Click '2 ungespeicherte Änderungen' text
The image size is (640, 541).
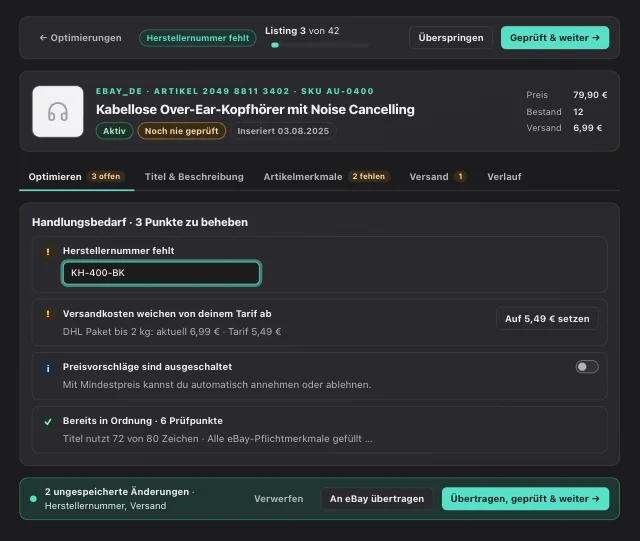click(x=117, y=492)
